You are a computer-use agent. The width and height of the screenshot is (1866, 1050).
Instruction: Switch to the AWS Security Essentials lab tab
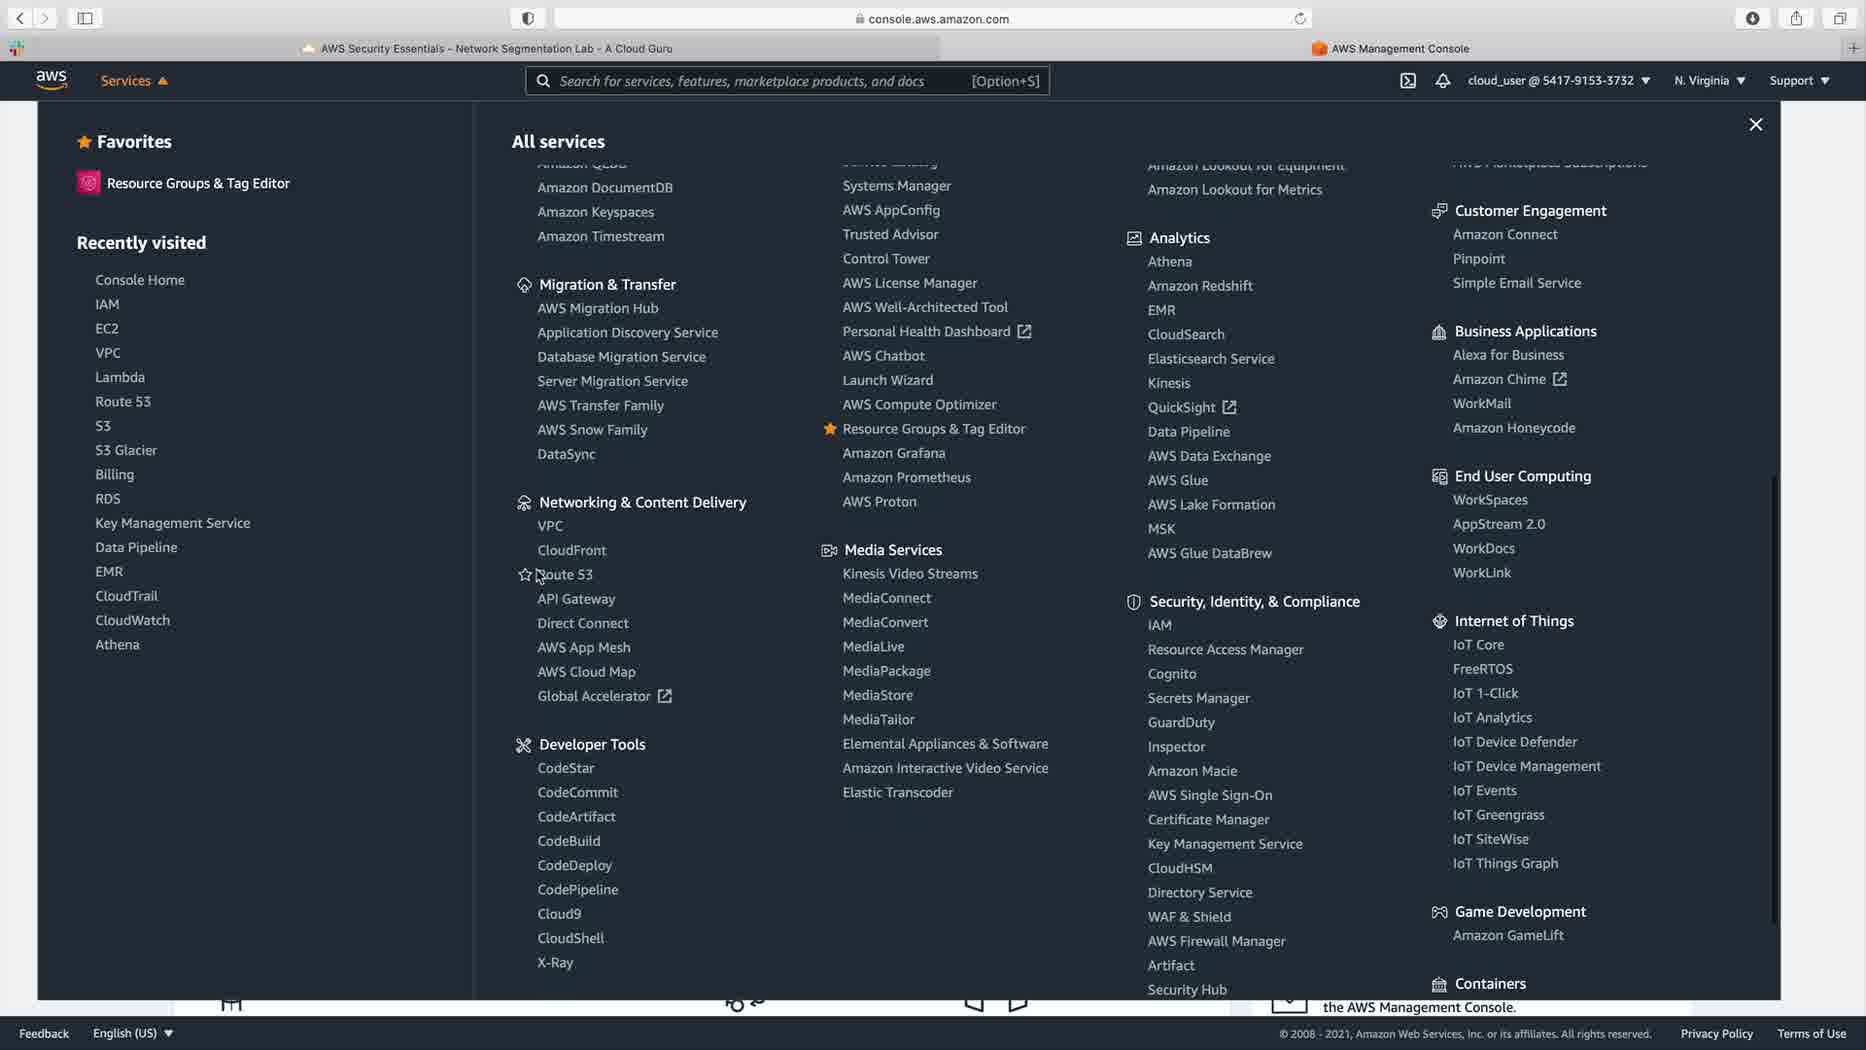click(487, 48)
